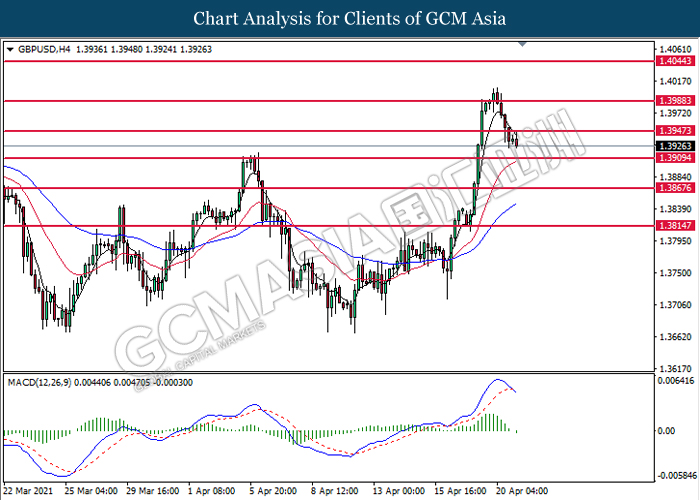Click the MACD(12,26,9) indicator label
Screen dimensions: 700x500
42,383
